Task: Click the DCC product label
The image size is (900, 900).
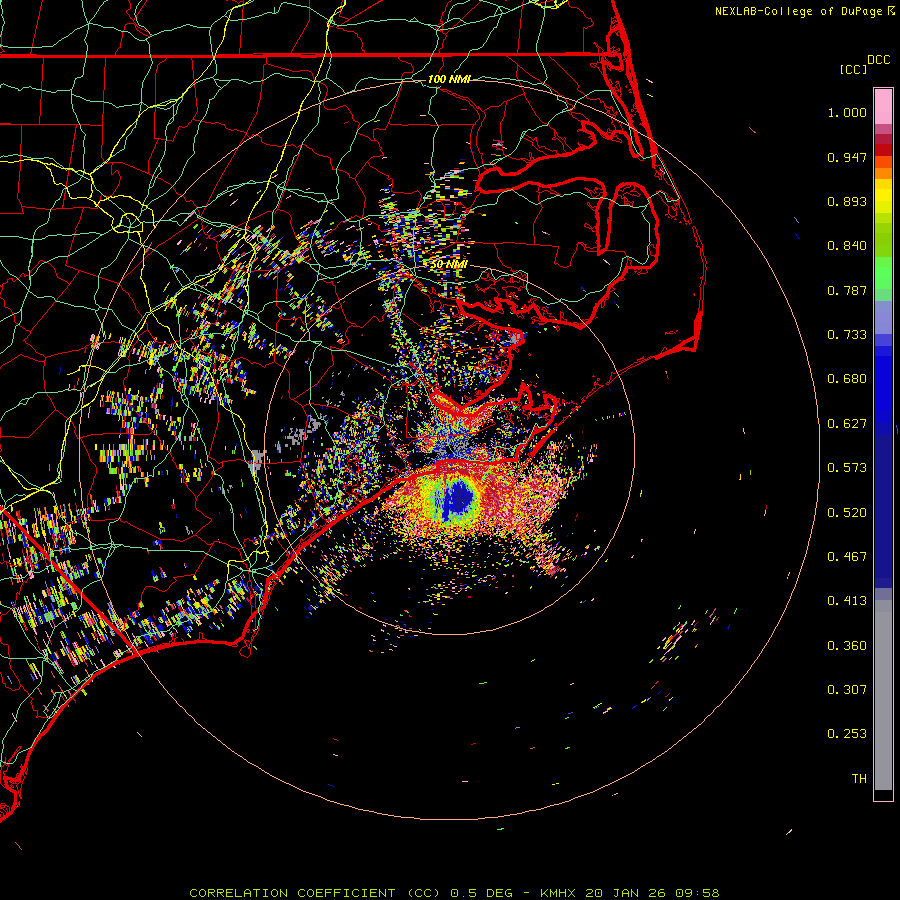Action: tap(878, 60)
